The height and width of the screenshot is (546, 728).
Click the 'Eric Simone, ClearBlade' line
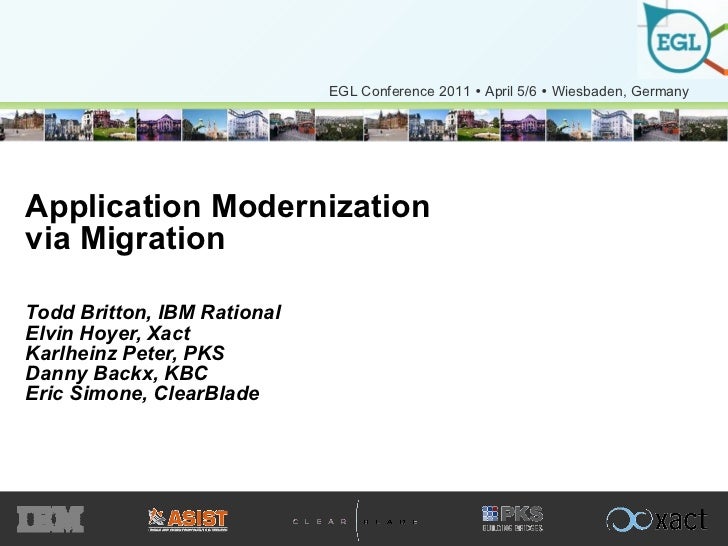[x=142, y=393]
